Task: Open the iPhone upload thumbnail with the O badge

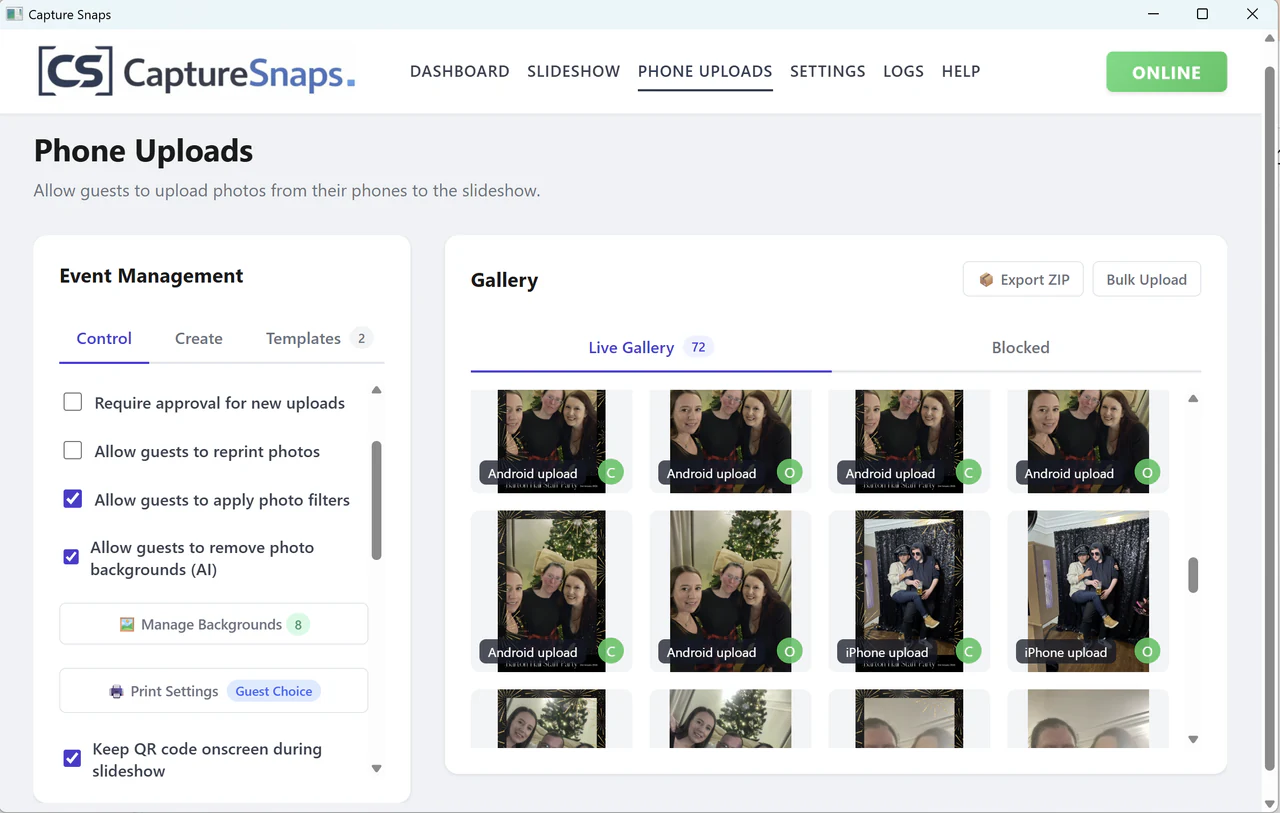Action: click(x=1088, y=591)
